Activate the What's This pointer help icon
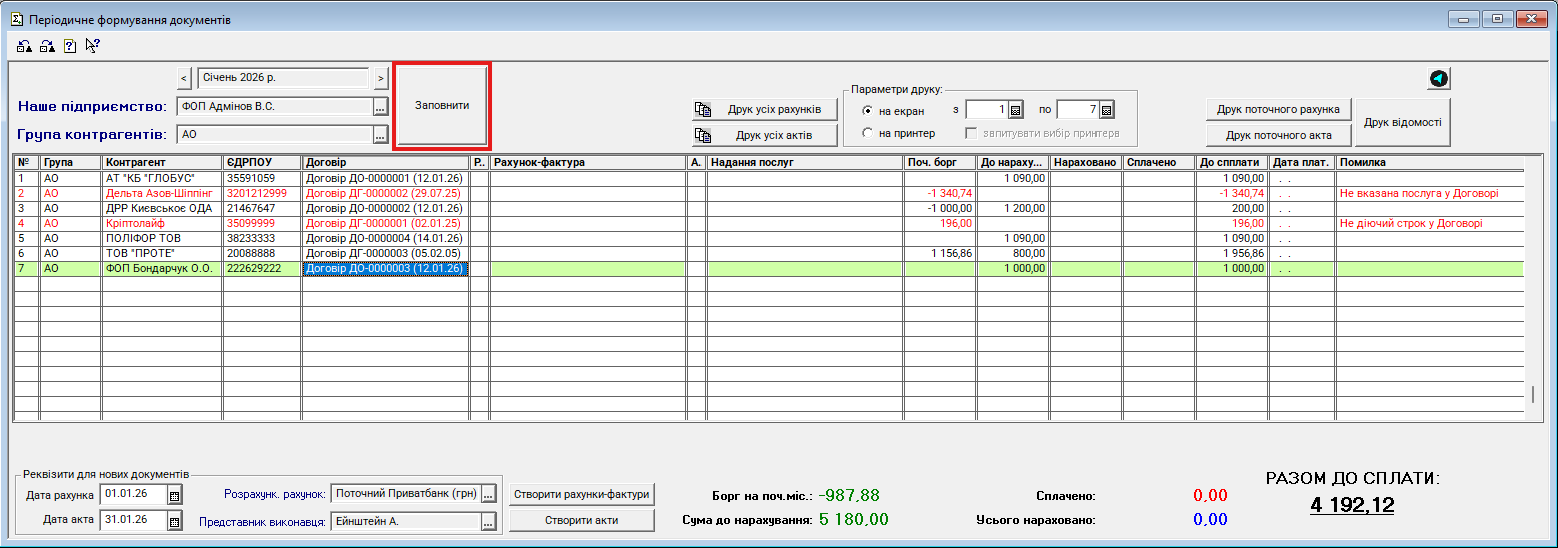This screenshot has height=548, width=1558. pyautogui.click(x=93, y=45)
